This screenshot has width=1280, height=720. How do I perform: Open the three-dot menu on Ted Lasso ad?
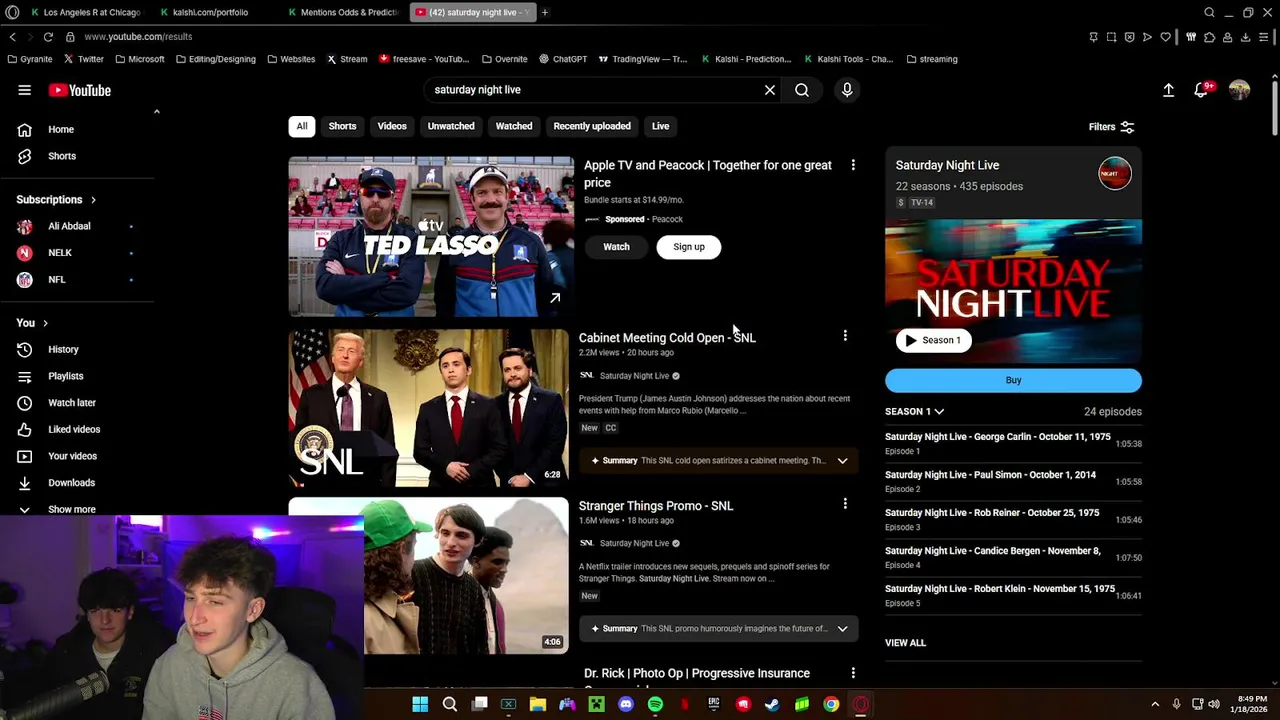pyautogui.click(x=853, y=165)
